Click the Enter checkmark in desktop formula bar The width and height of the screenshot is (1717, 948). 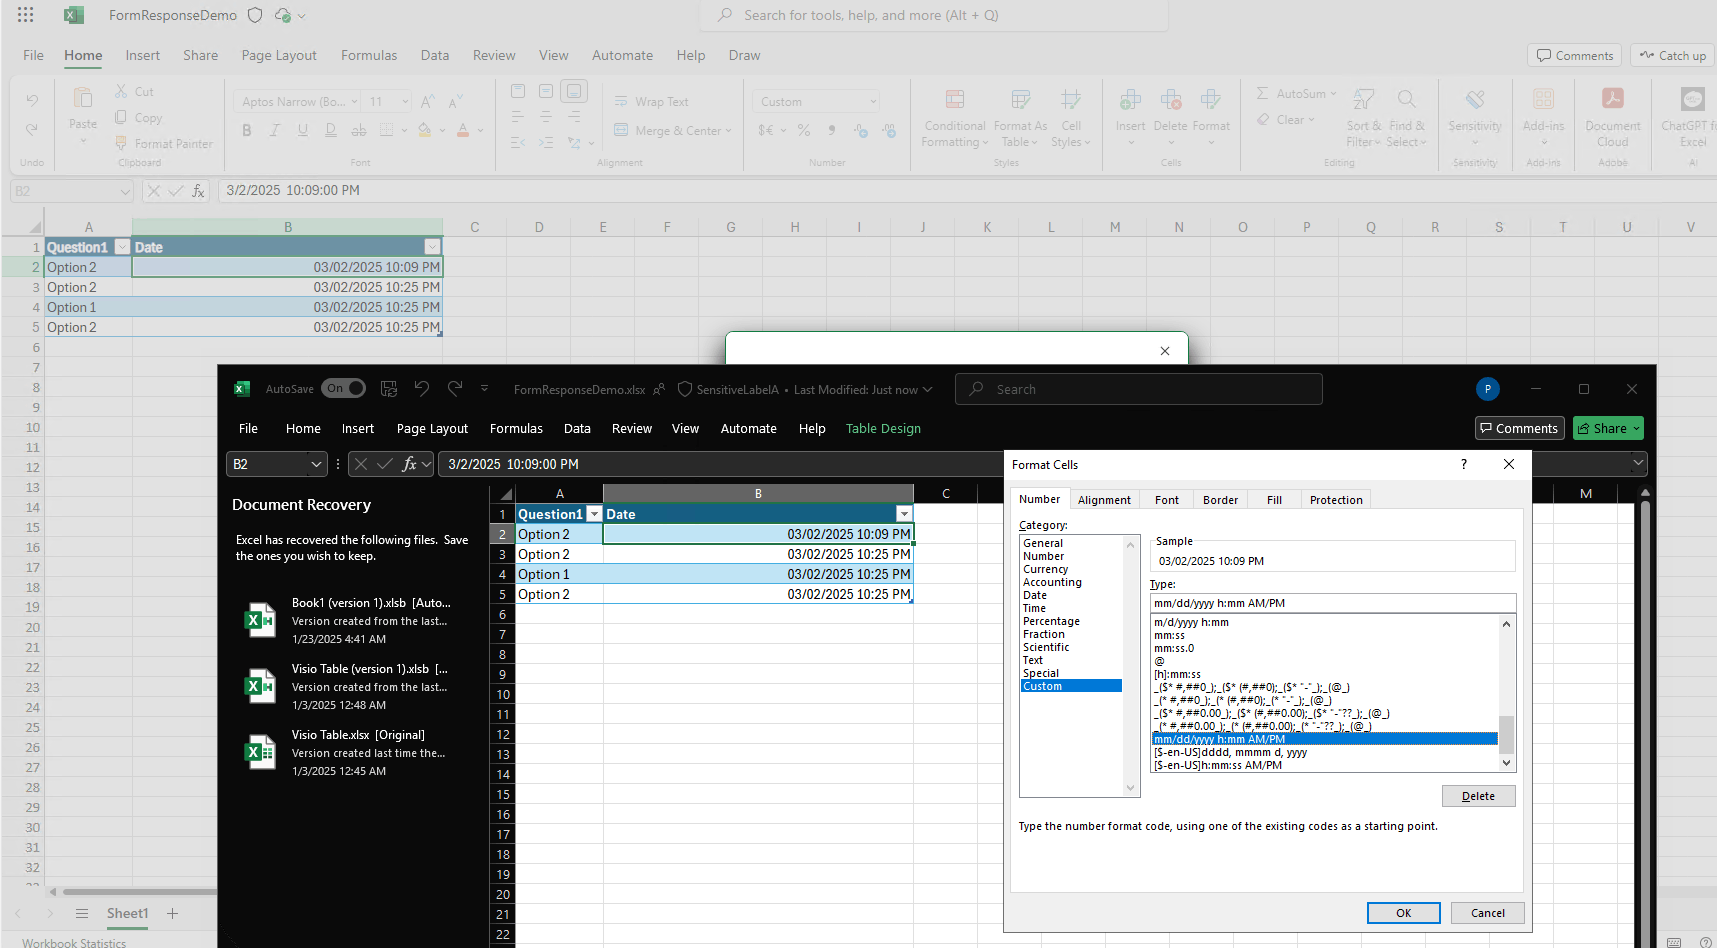(385, 464)
